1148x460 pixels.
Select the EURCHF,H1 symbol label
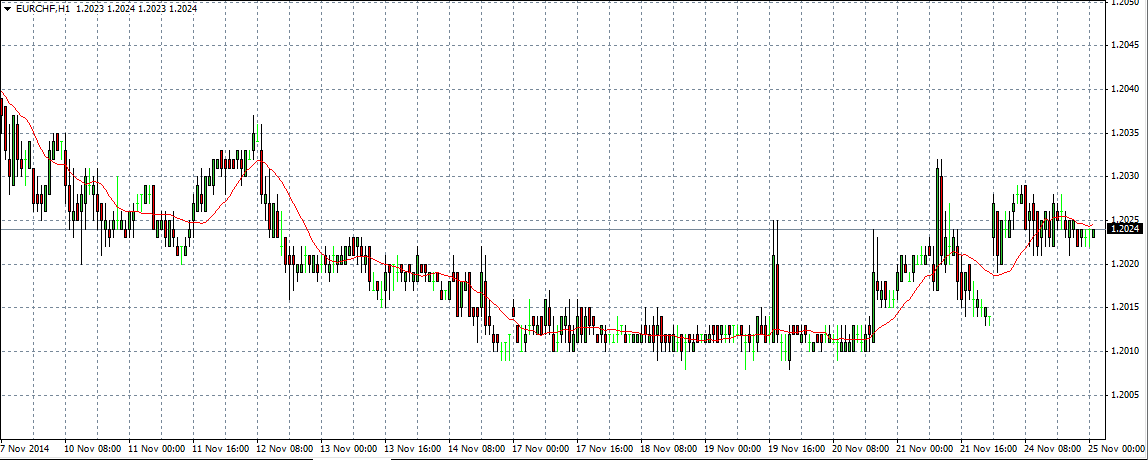pos(43,10)
